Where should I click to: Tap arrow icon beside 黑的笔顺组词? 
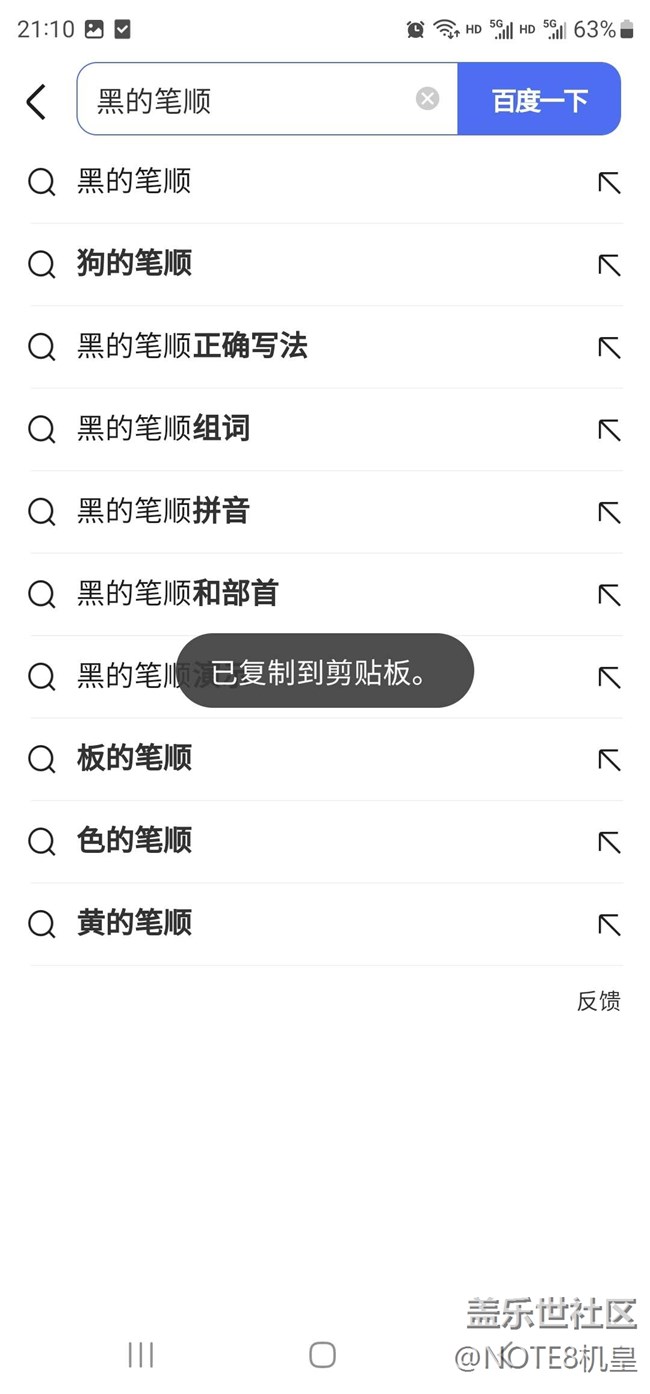609,430
